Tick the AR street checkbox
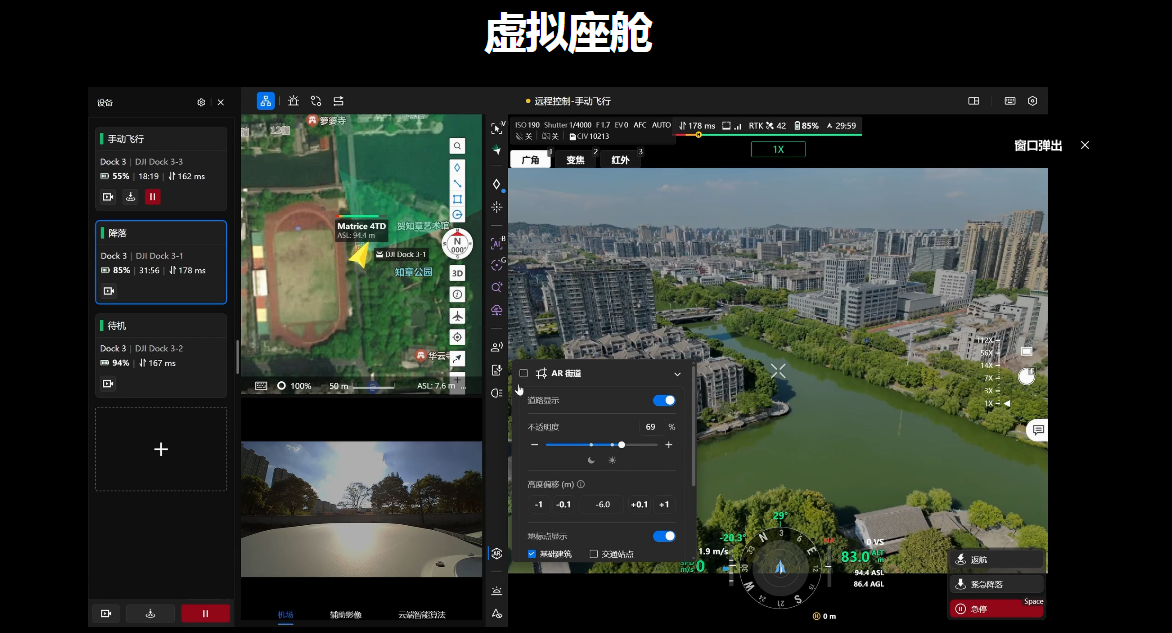This screenshot has width=1172, height=633. 523,373
